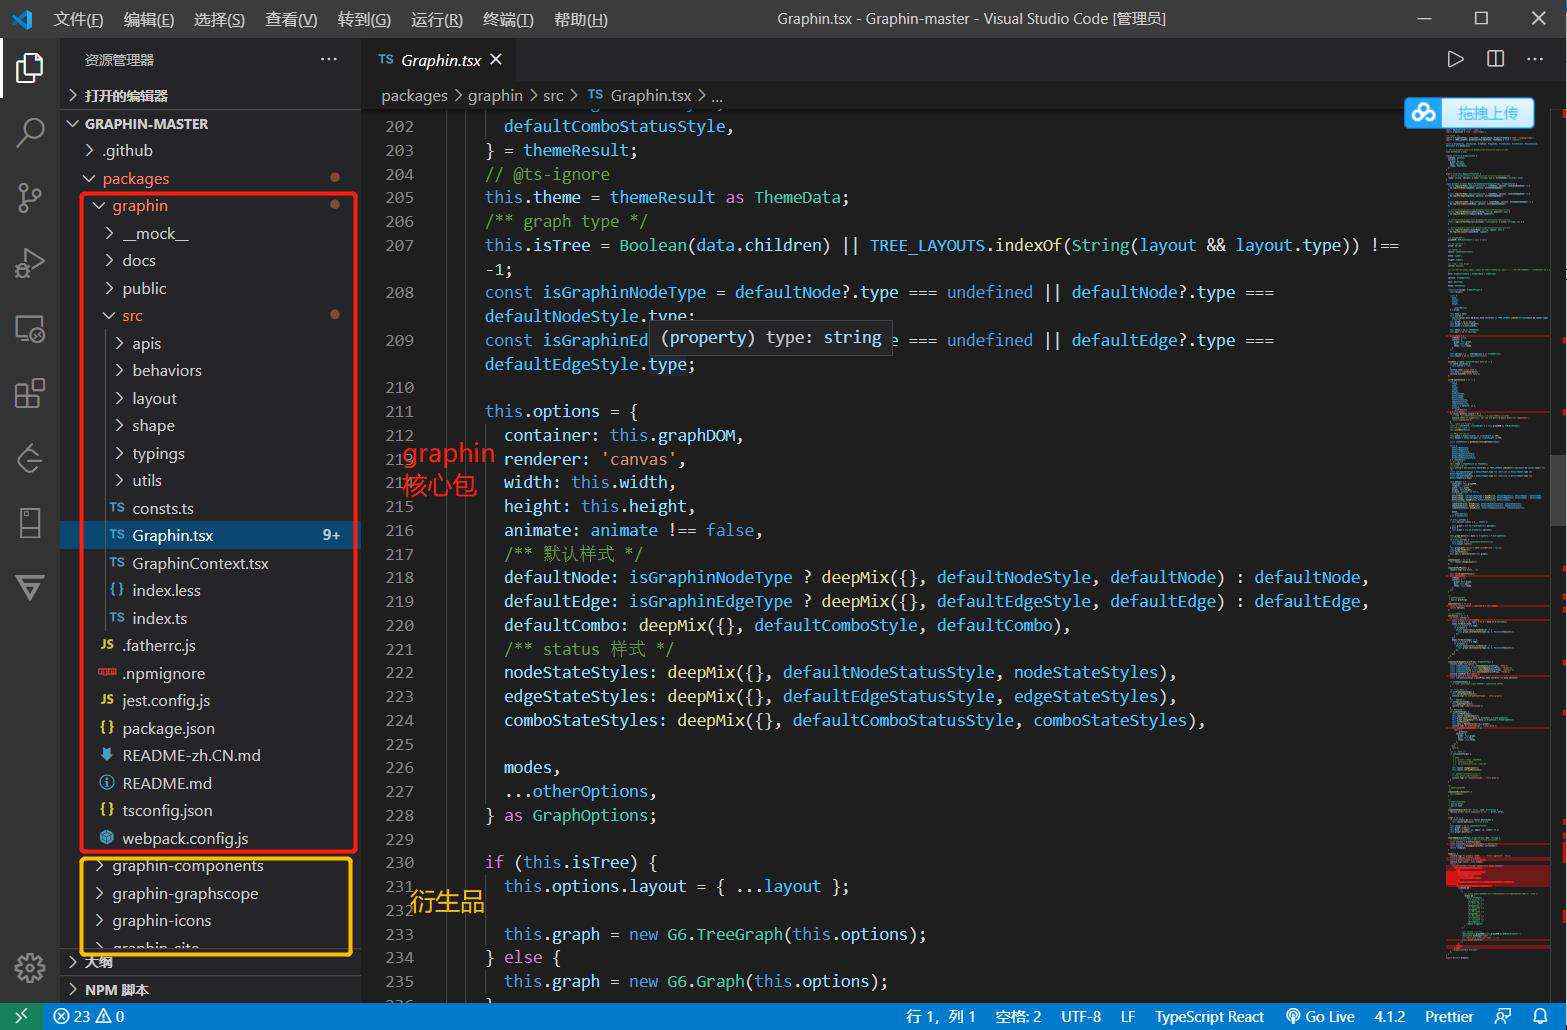Open the 转到(G) menu
The height and width of the screenshot is (1030, 1567).
tap(364, 19)
